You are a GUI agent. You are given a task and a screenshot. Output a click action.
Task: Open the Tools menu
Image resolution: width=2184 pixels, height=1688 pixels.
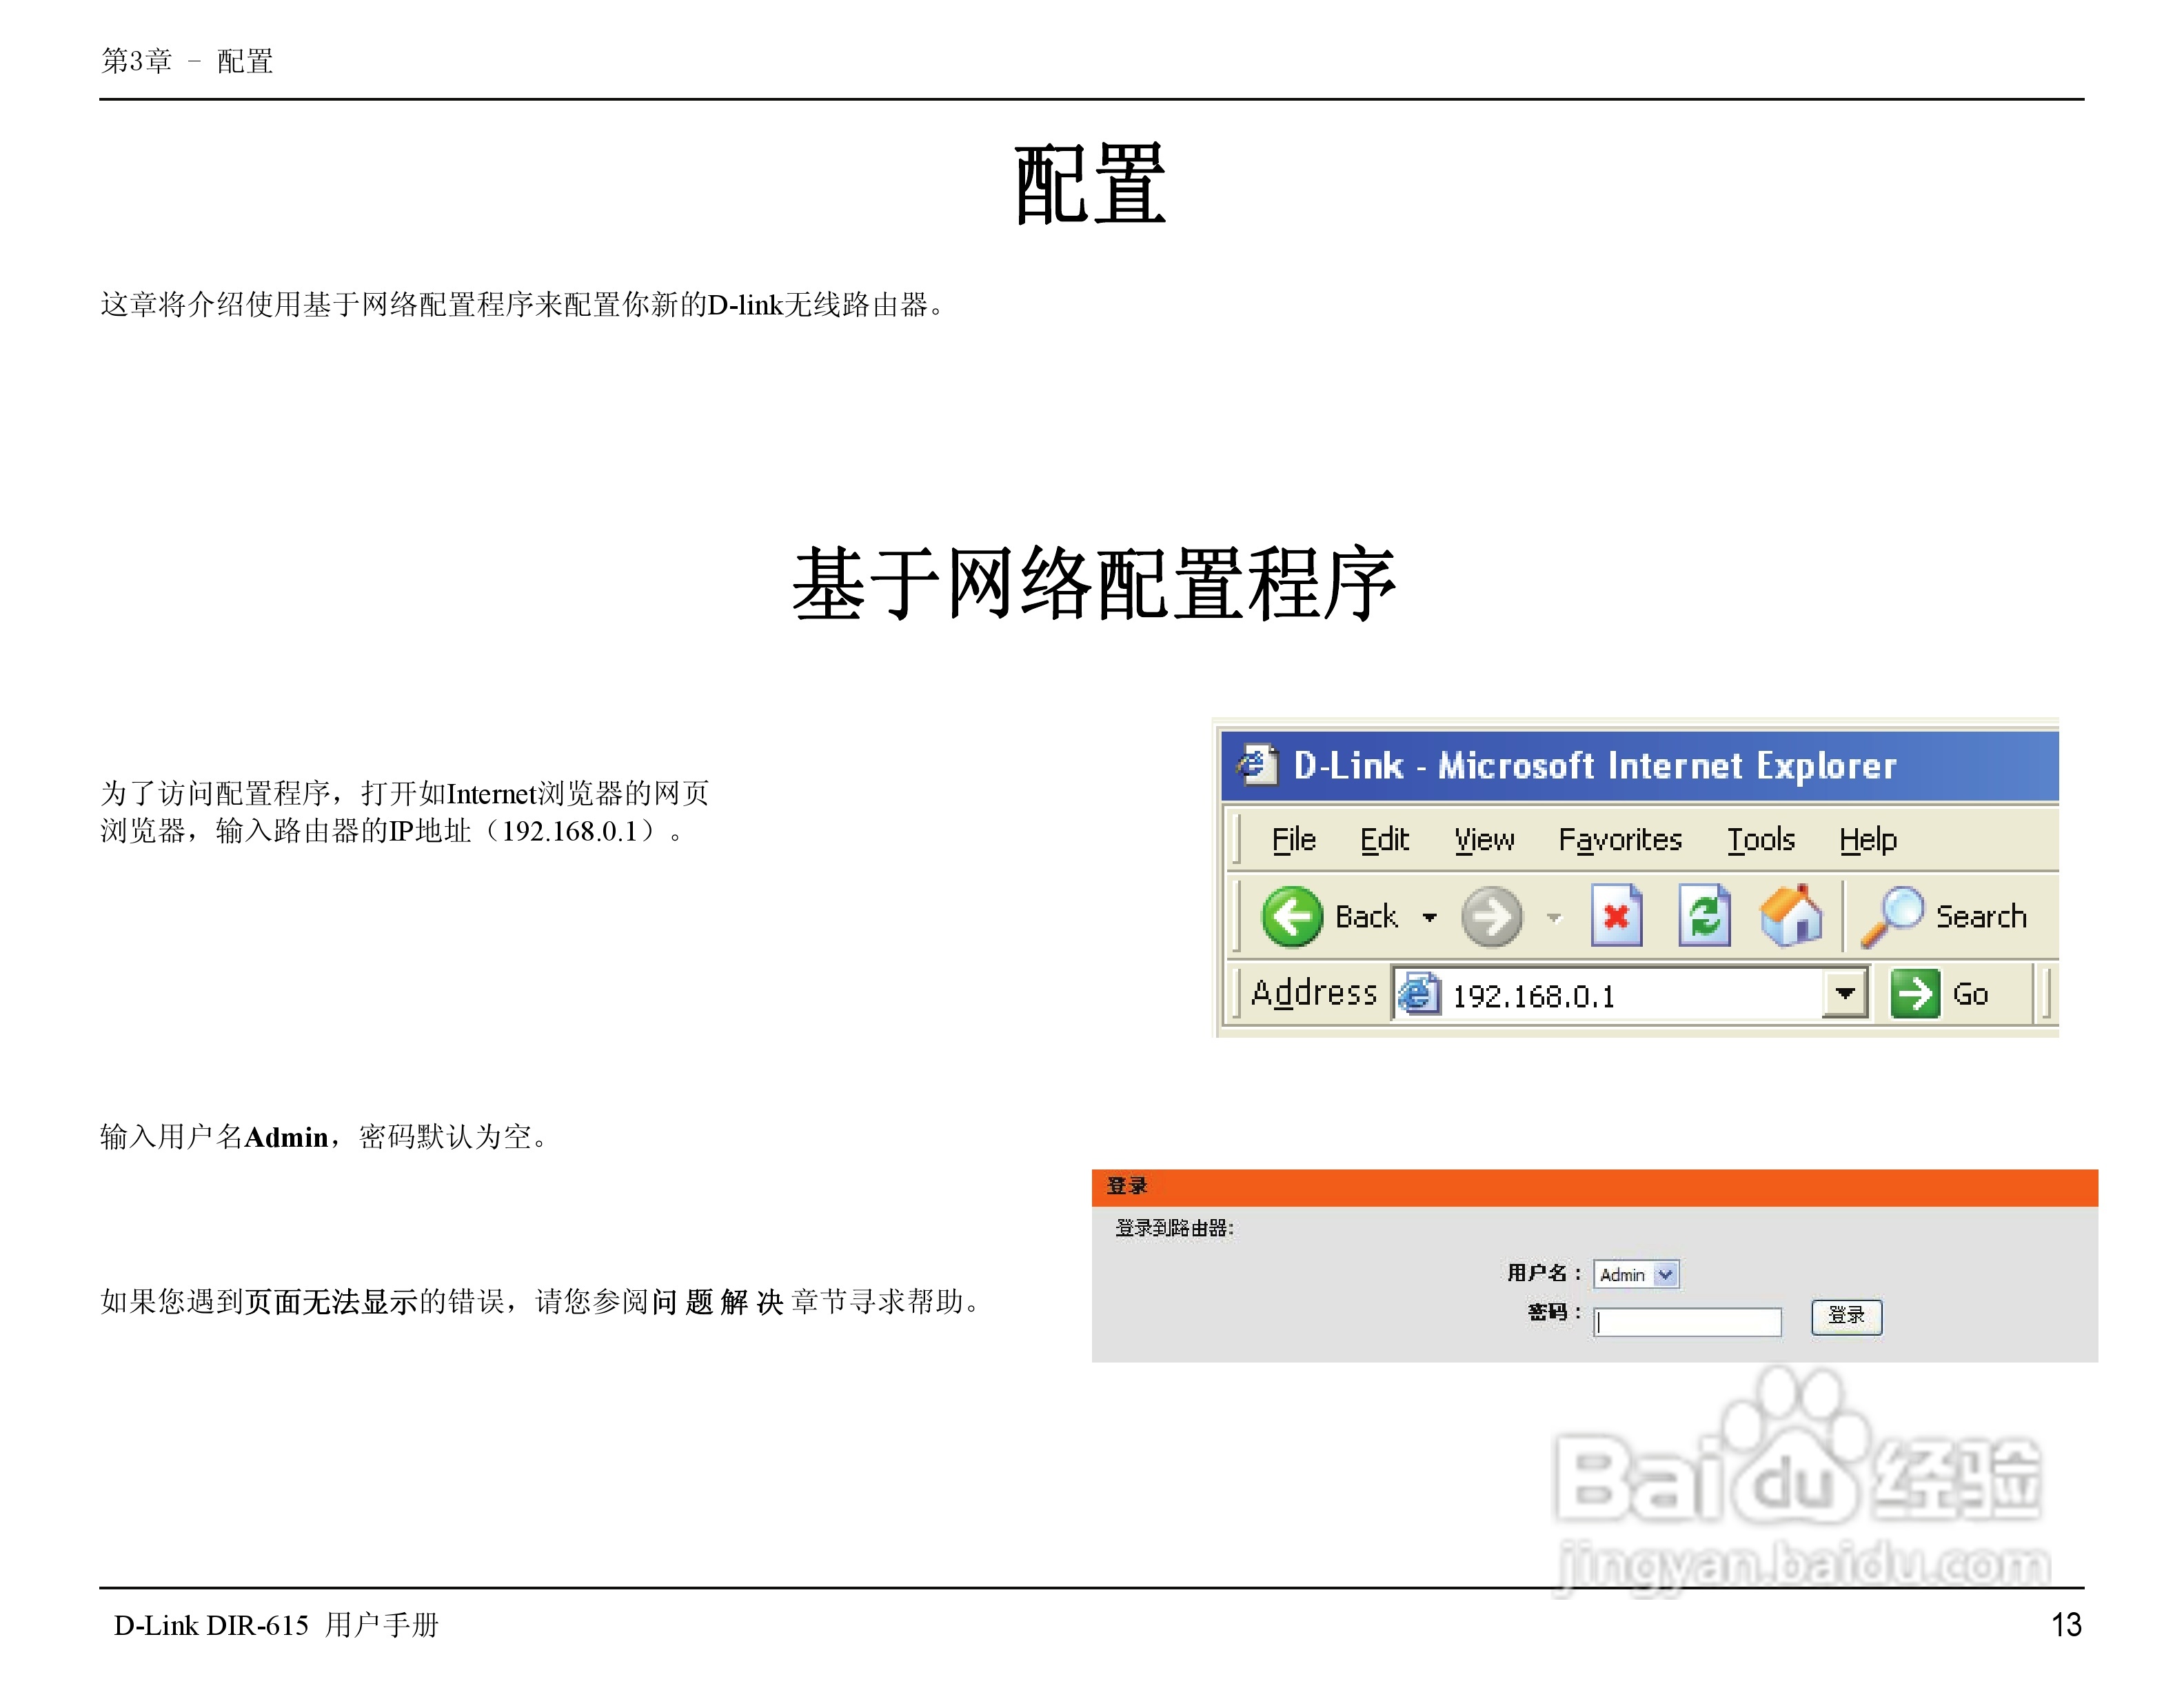tap(1761, 840)
